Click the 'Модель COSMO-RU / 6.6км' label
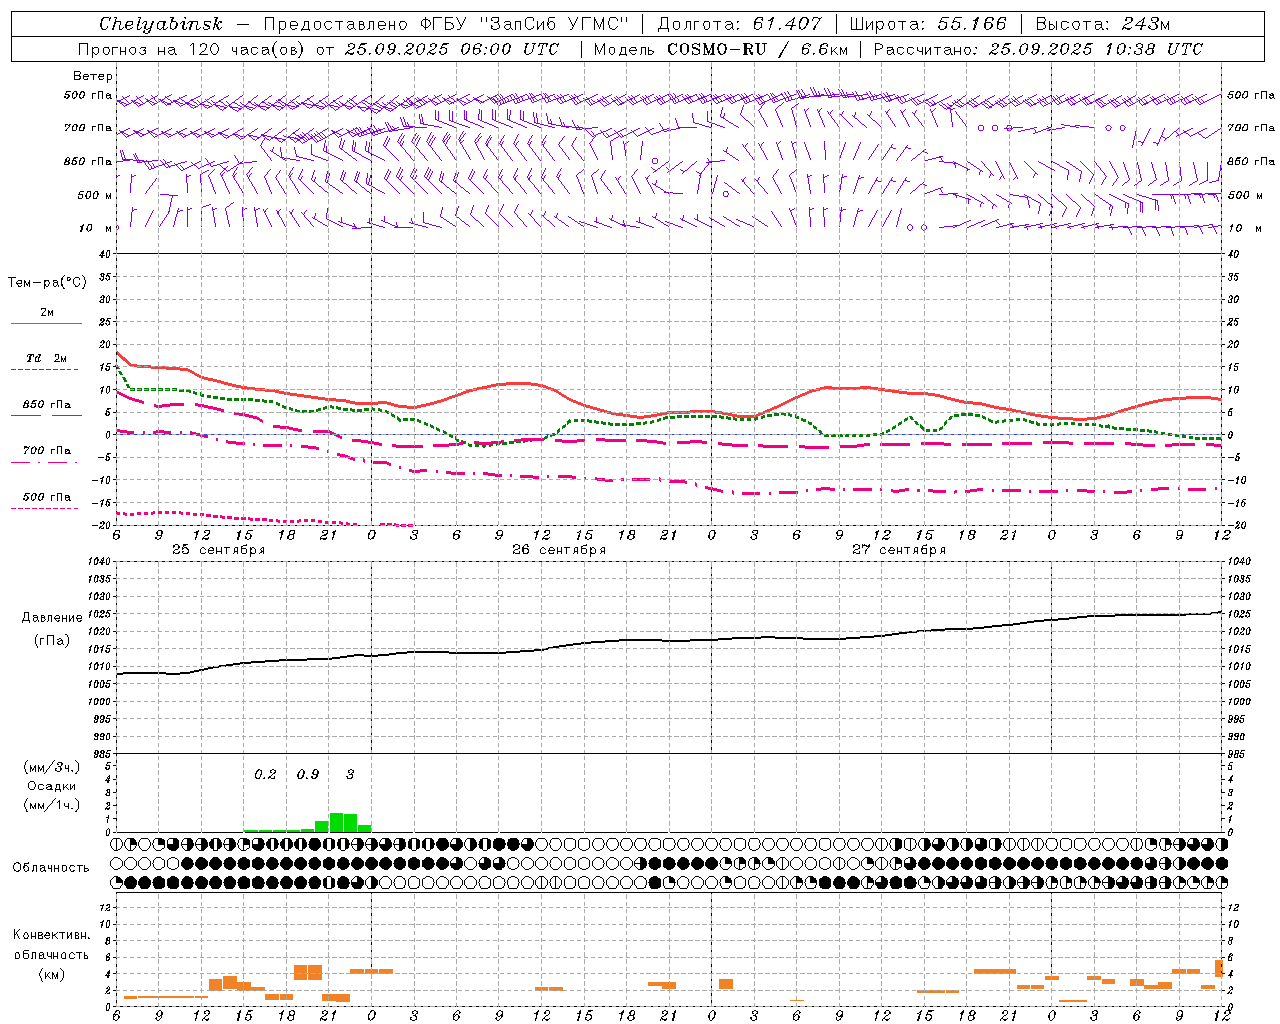Viewport: 1280px width, 1024px height. click(721, 49)
